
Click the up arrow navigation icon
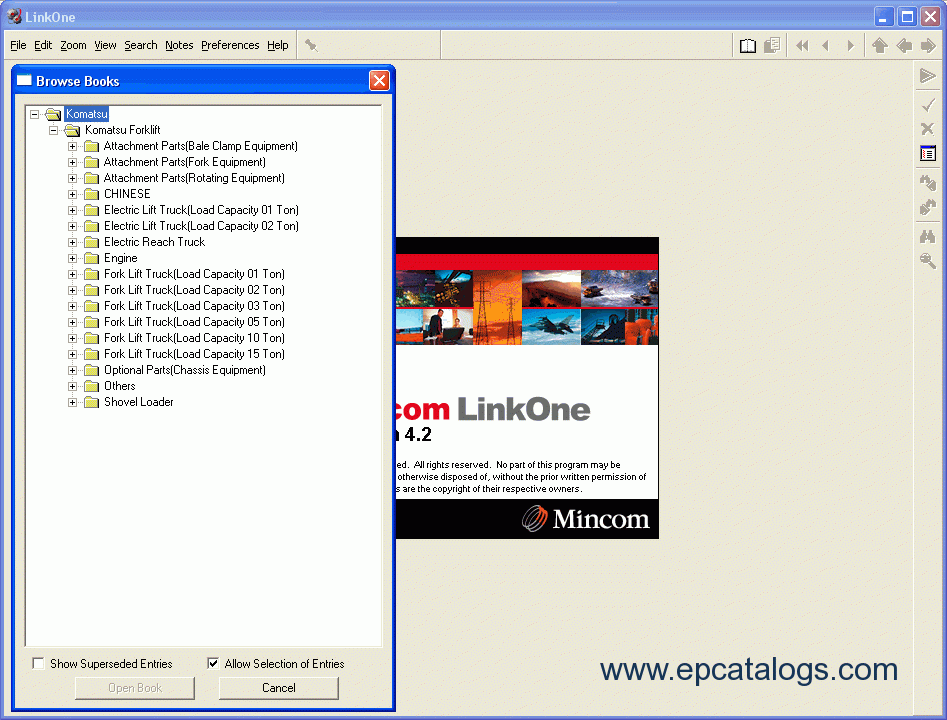click(880, 45)
